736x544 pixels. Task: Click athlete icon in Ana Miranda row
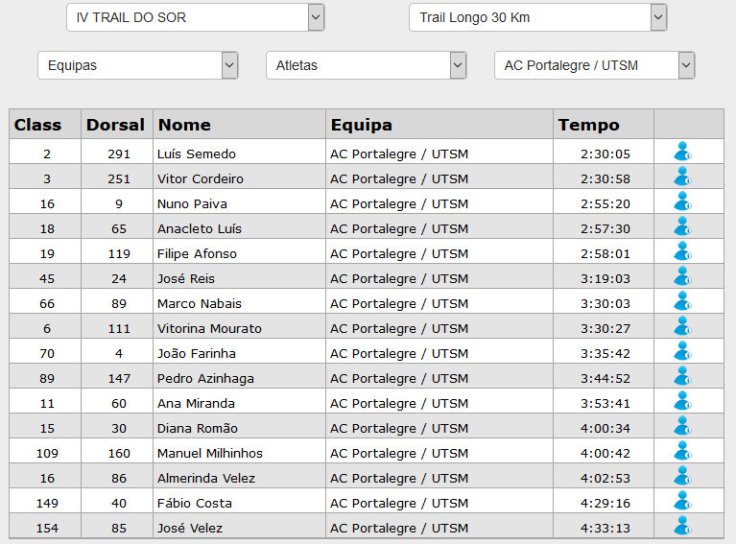(x=682, y=402)
